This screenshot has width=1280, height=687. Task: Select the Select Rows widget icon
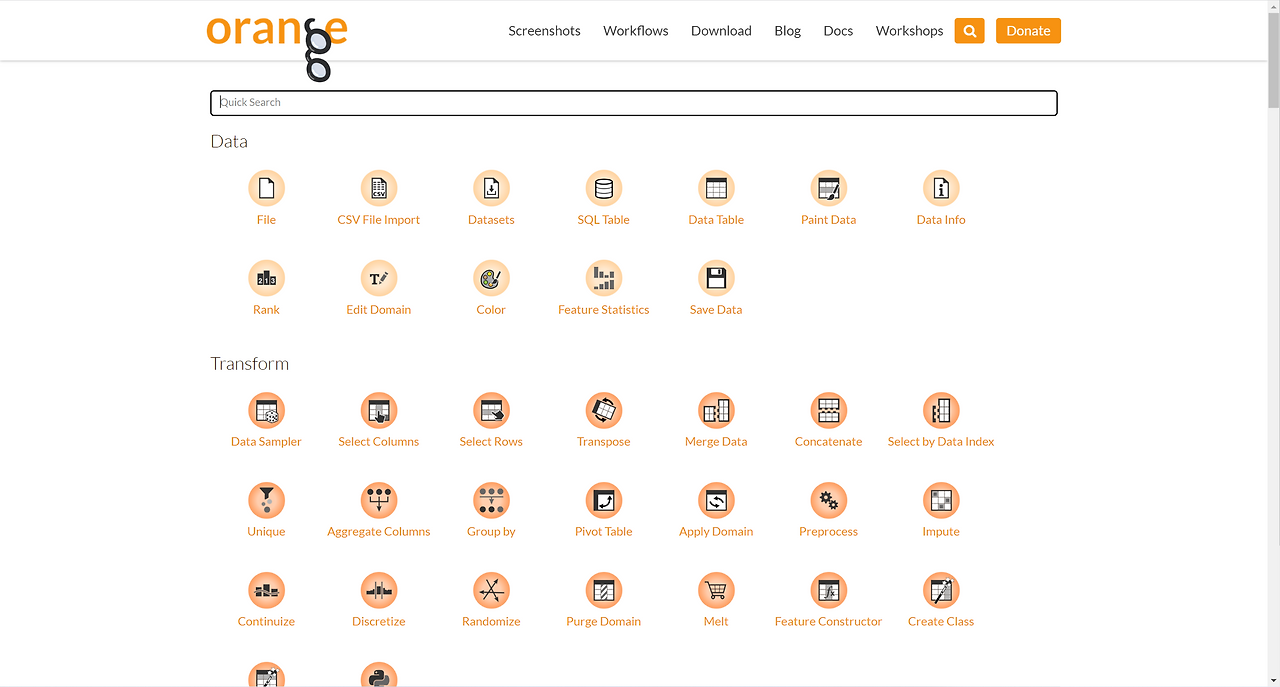coord(491,410)
